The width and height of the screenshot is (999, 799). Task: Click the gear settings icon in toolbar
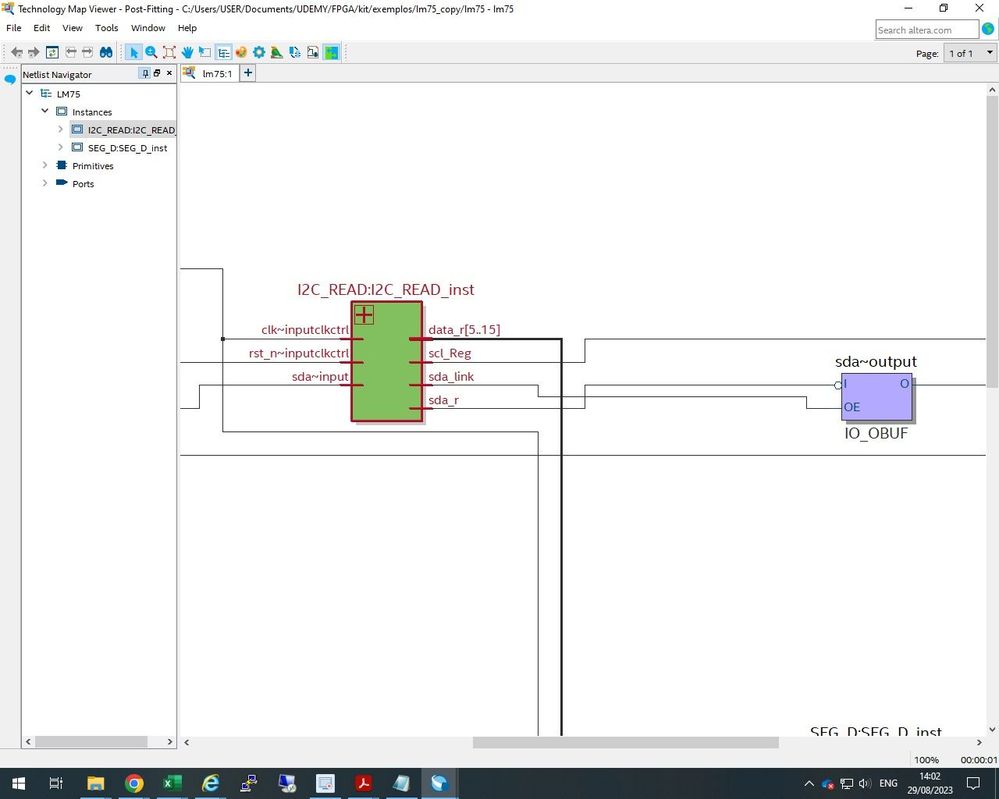point(259,52)
